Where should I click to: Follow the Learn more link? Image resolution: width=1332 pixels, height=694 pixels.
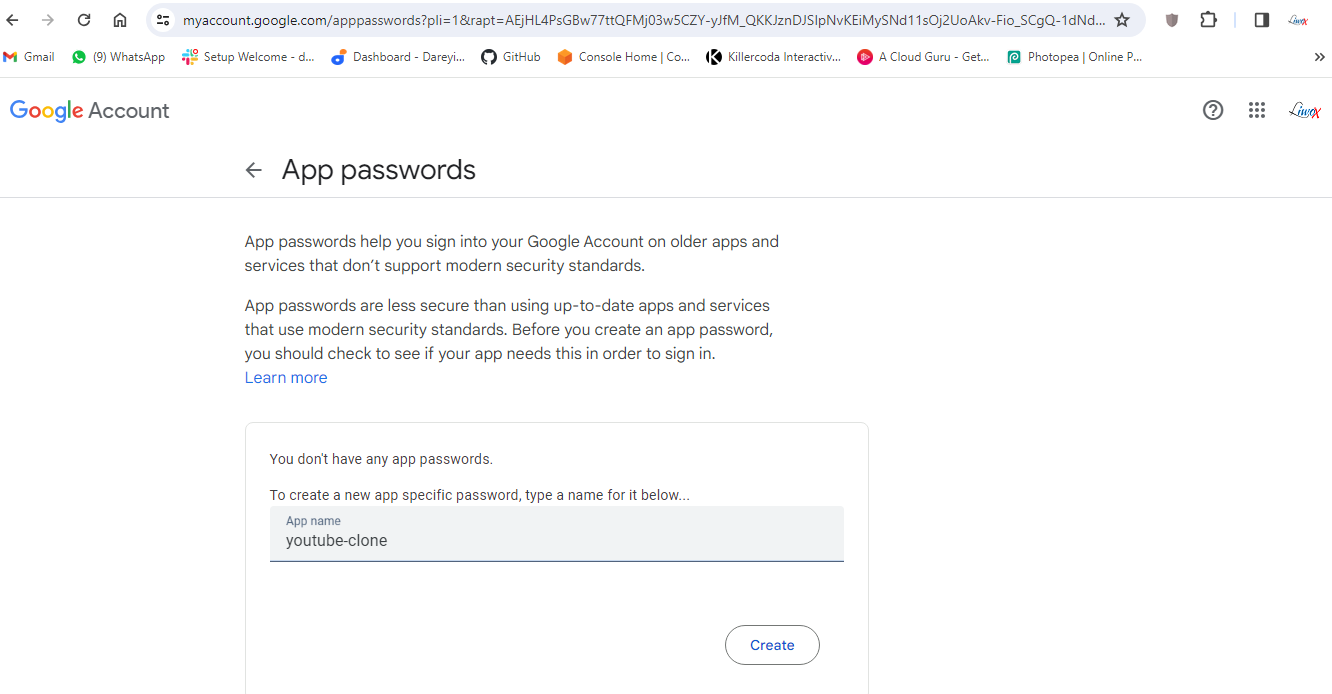click(286, 378)
